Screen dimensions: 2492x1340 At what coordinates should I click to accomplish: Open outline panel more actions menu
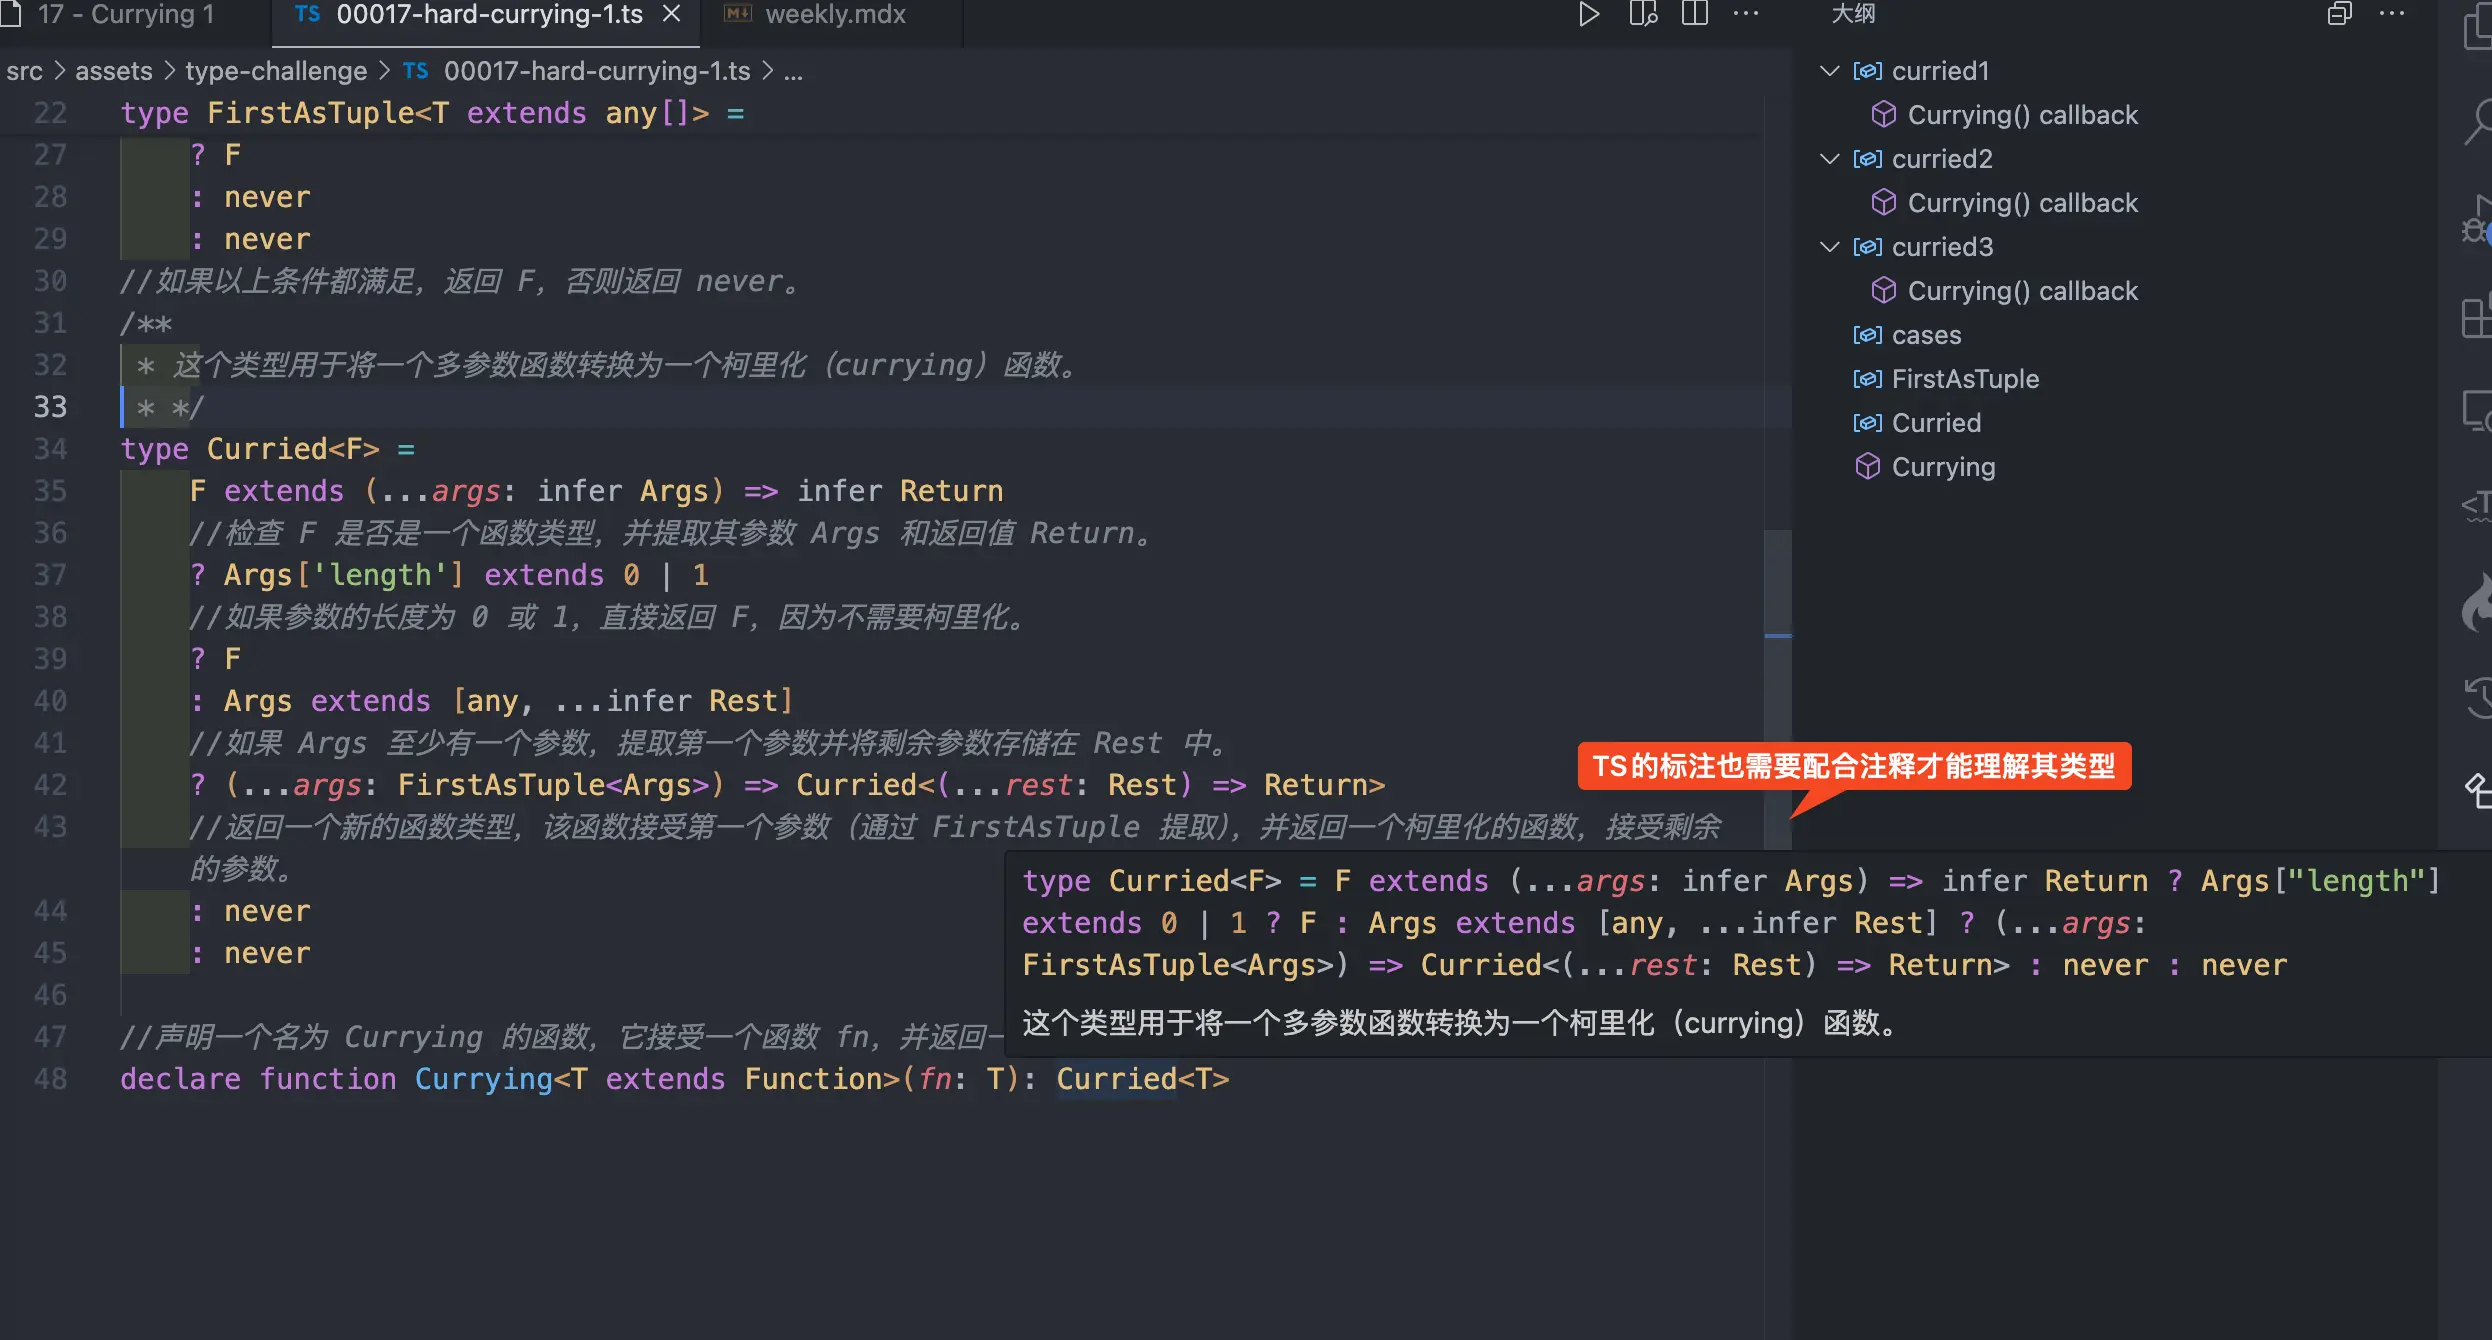coord(2392,14)
